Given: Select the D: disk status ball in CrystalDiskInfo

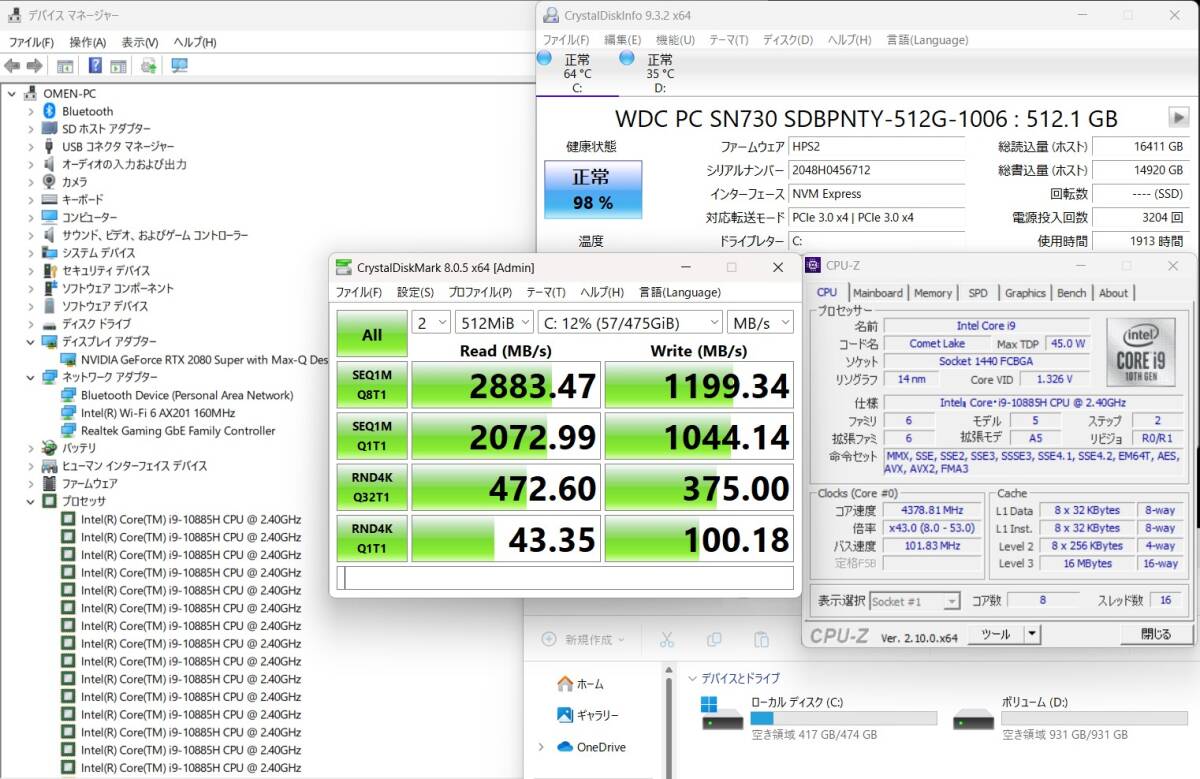Looking at the screenshot, I should pos(627,59).
